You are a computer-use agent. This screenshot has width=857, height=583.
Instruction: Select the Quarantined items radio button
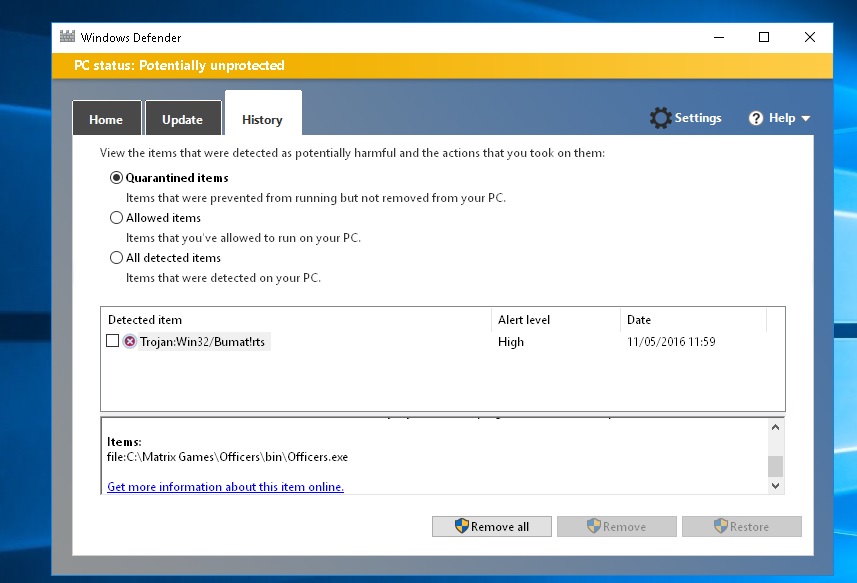[x=116, y=178]
